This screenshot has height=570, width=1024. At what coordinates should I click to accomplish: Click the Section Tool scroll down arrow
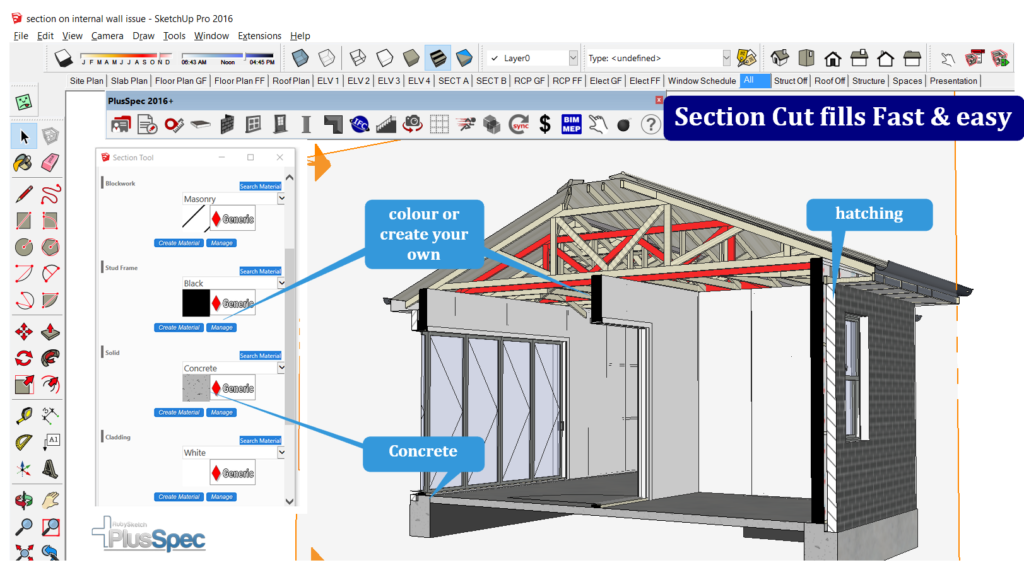(x=289, y=501)
